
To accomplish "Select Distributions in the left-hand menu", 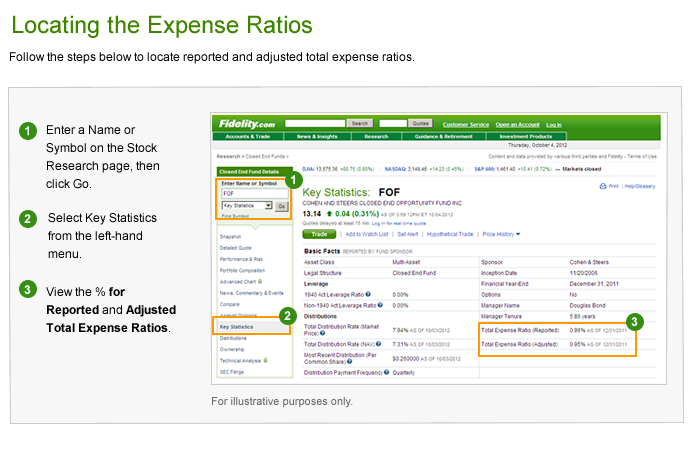I will click(x=233, y=338).
